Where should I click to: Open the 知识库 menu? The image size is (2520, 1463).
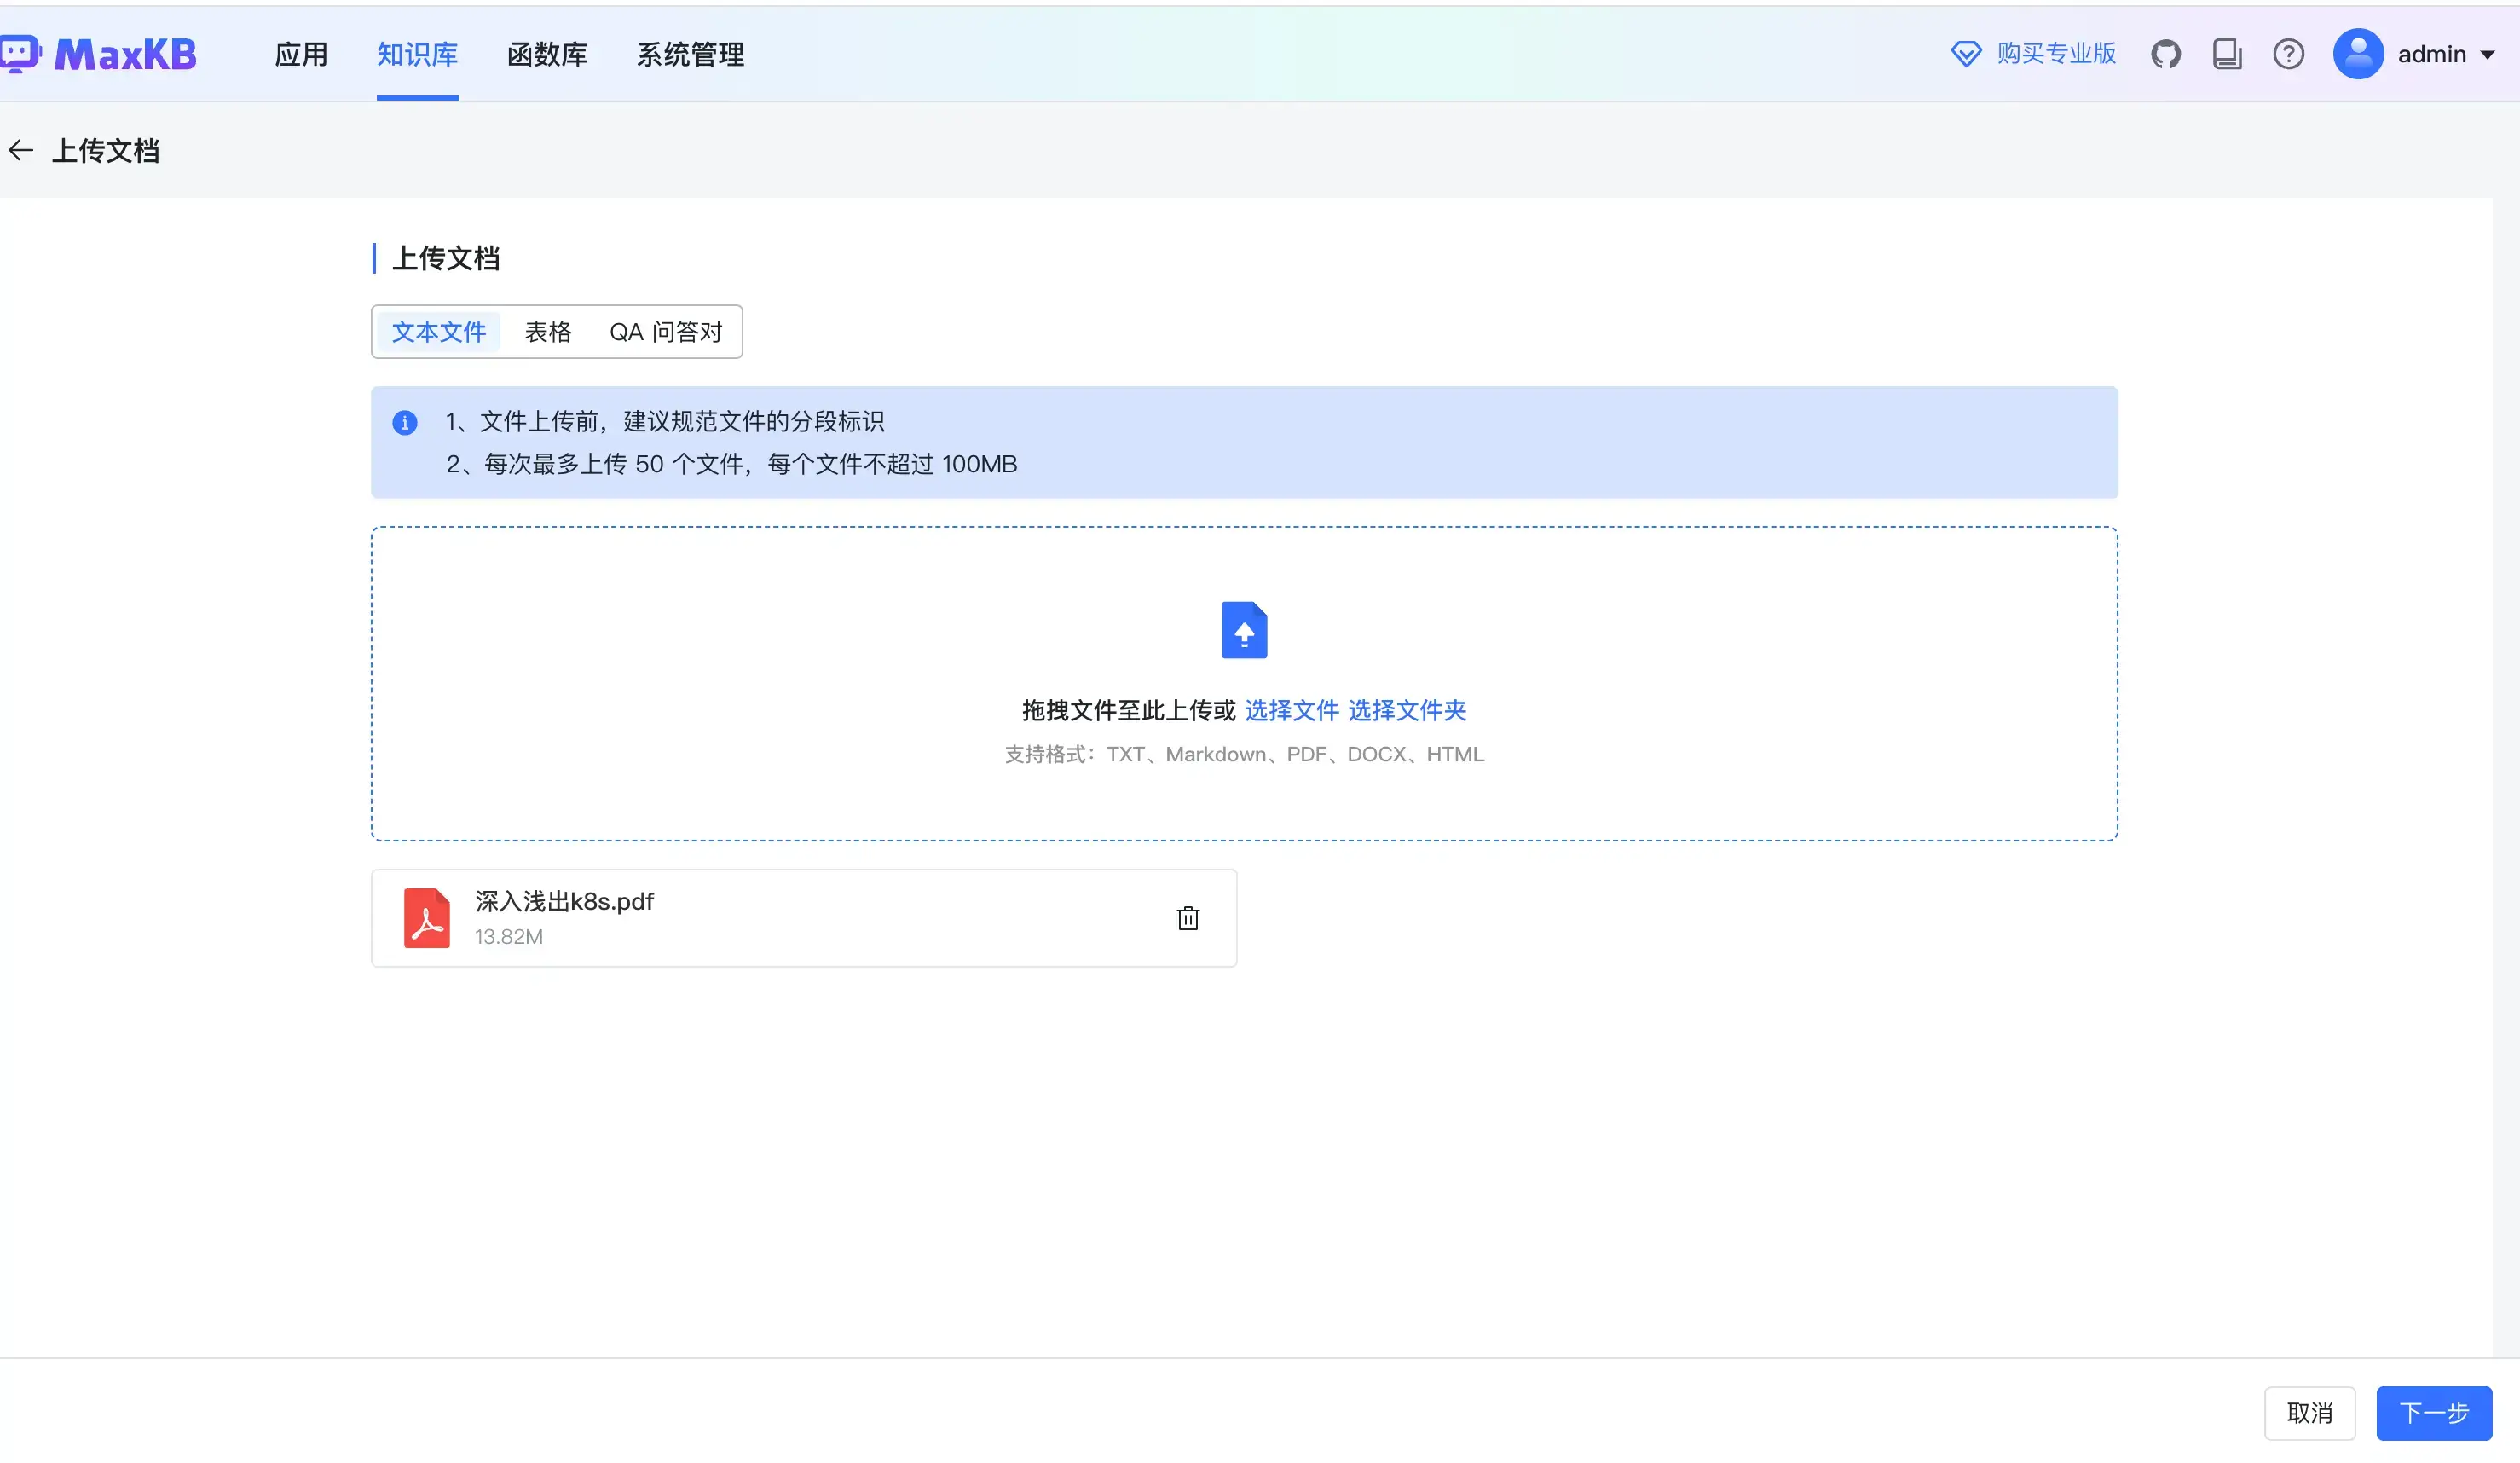[417, 54]
